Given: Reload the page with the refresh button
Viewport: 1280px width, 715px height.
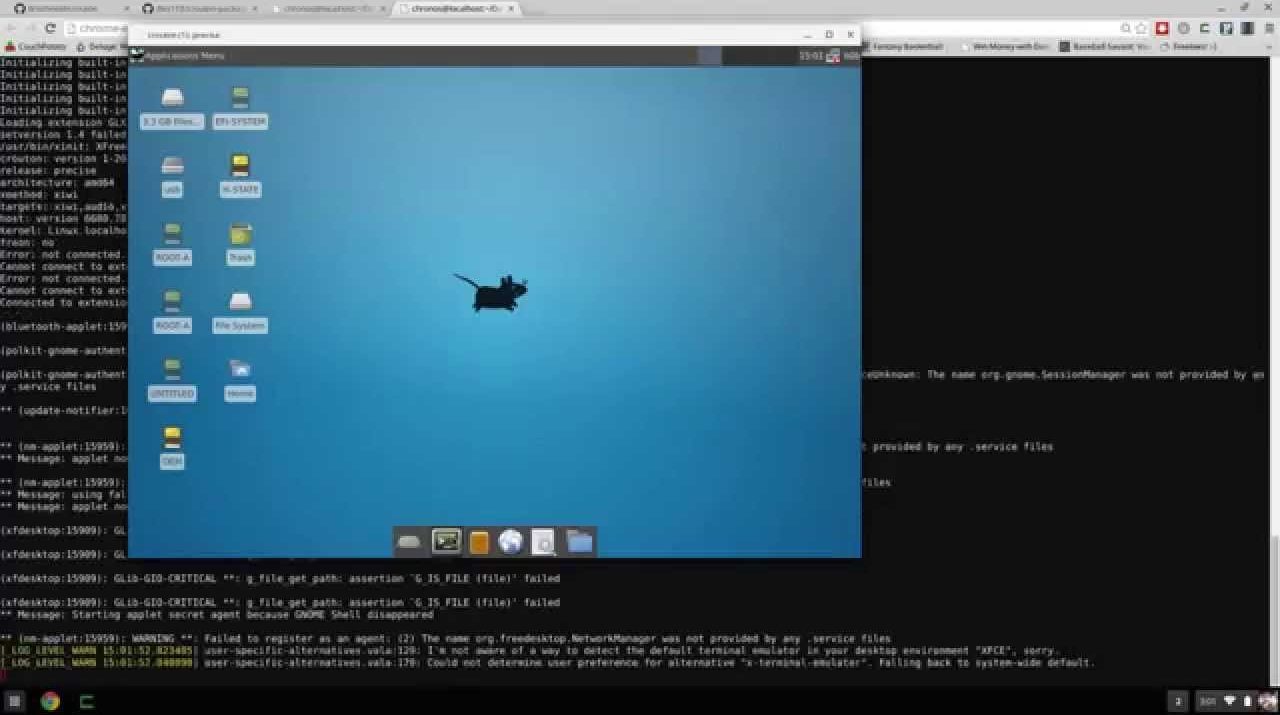Looking at the screenshot, I should (x=49, y=28).
